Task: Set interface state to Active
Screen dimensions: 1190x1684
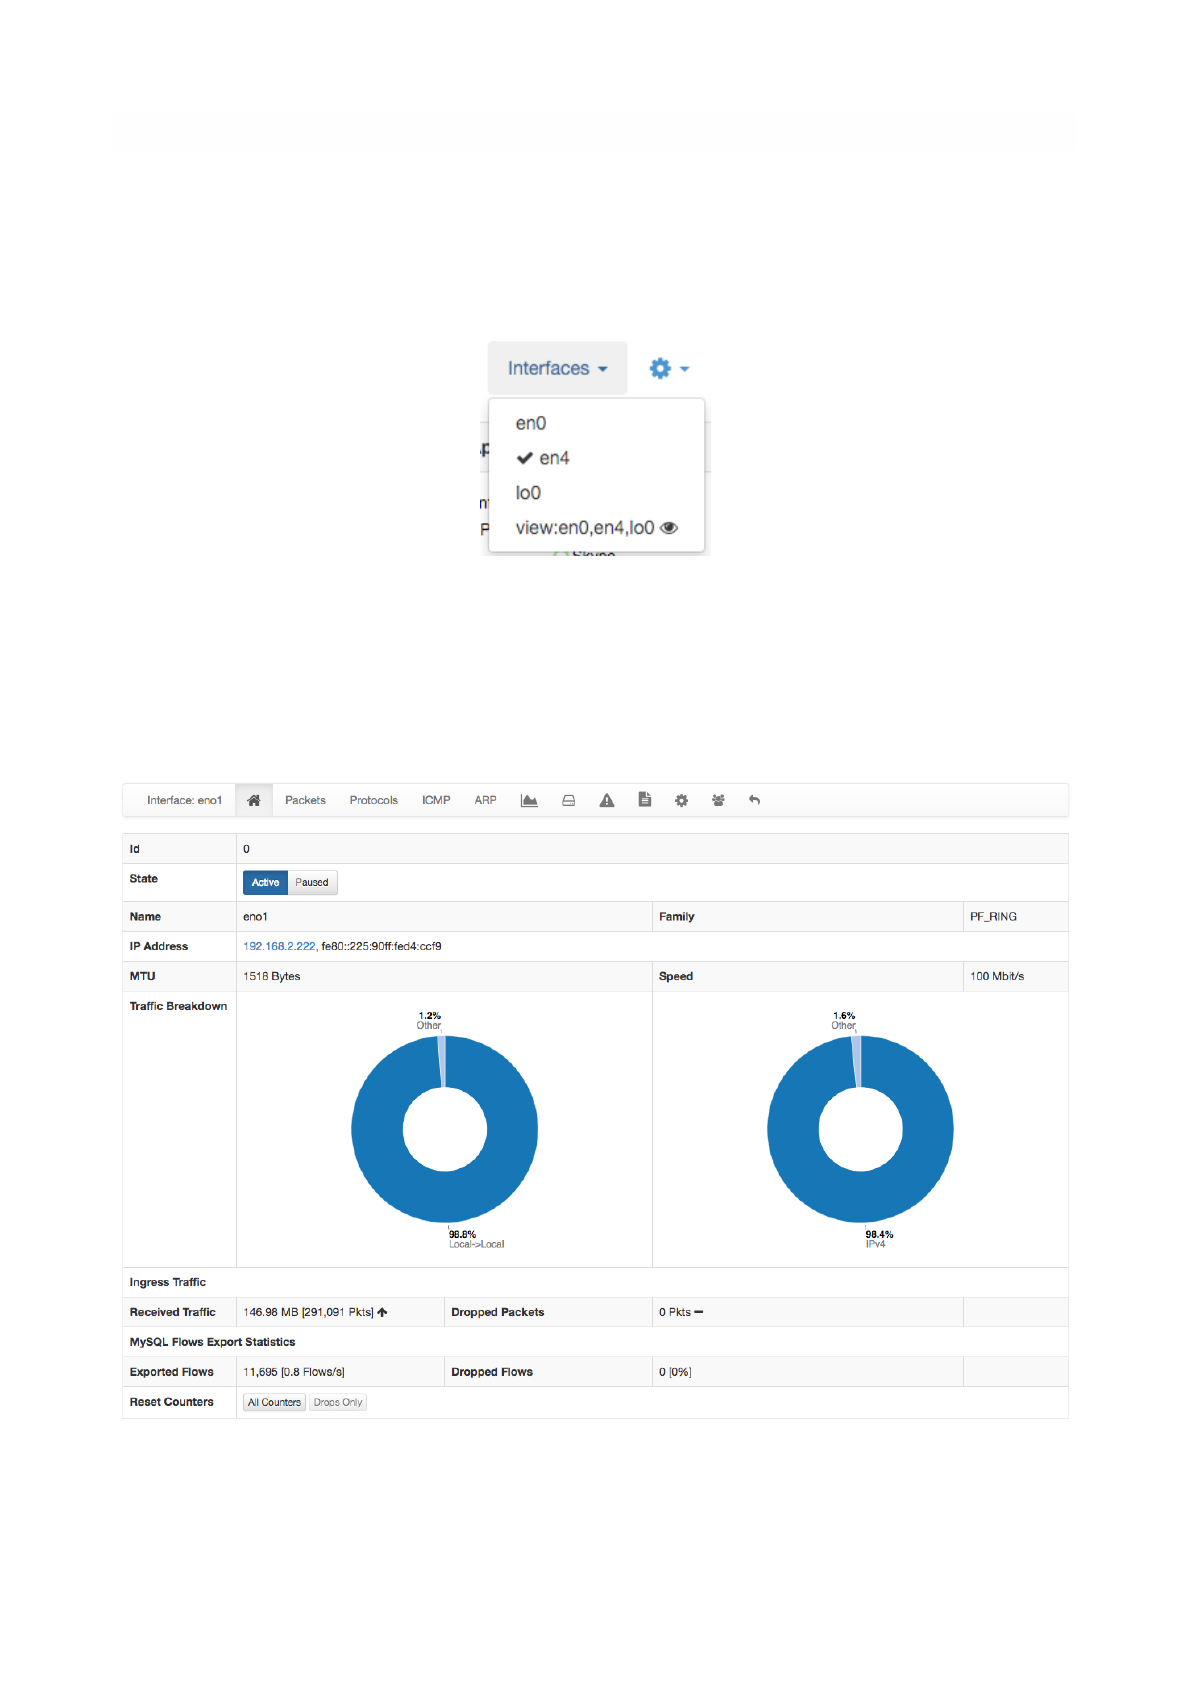Action: 265,882
